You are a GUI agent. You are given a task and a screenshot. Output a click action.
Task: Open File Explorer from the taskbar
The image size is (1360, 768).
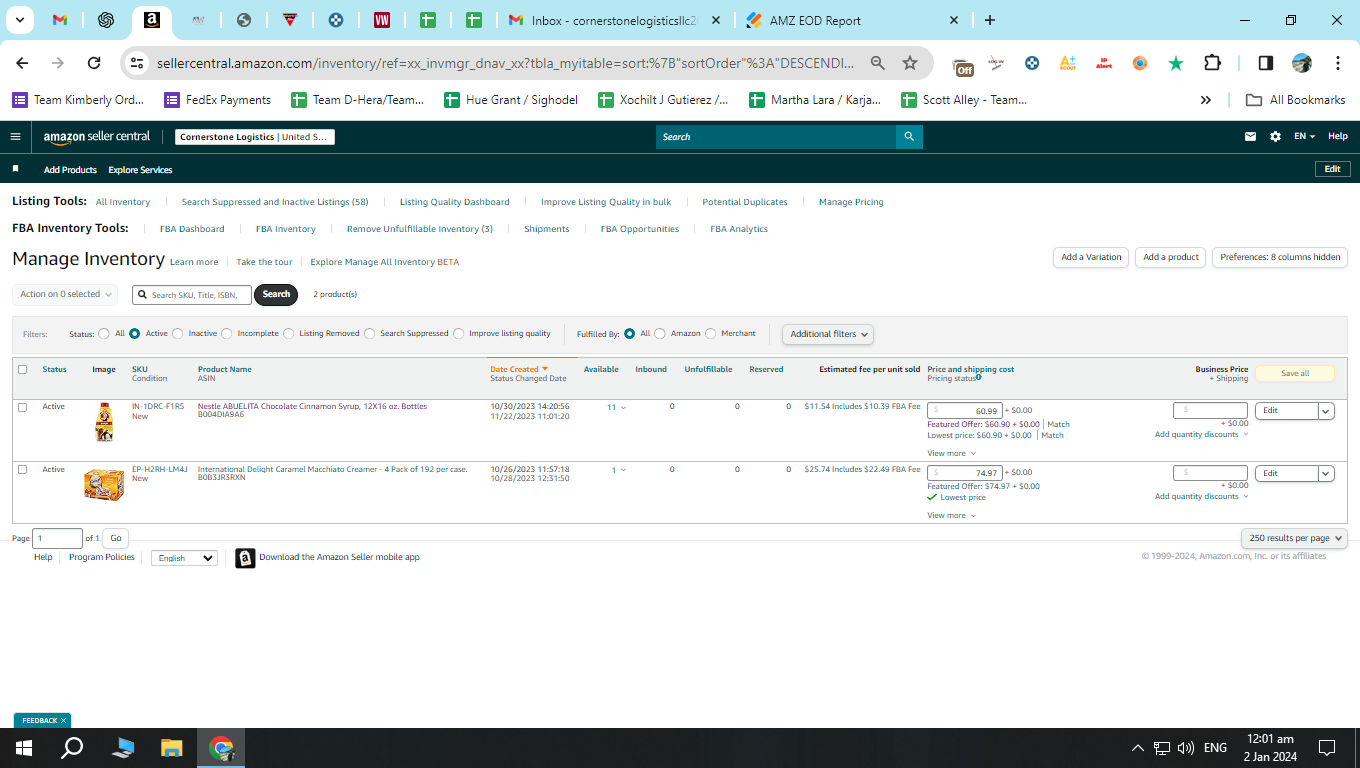coord(172,748)
